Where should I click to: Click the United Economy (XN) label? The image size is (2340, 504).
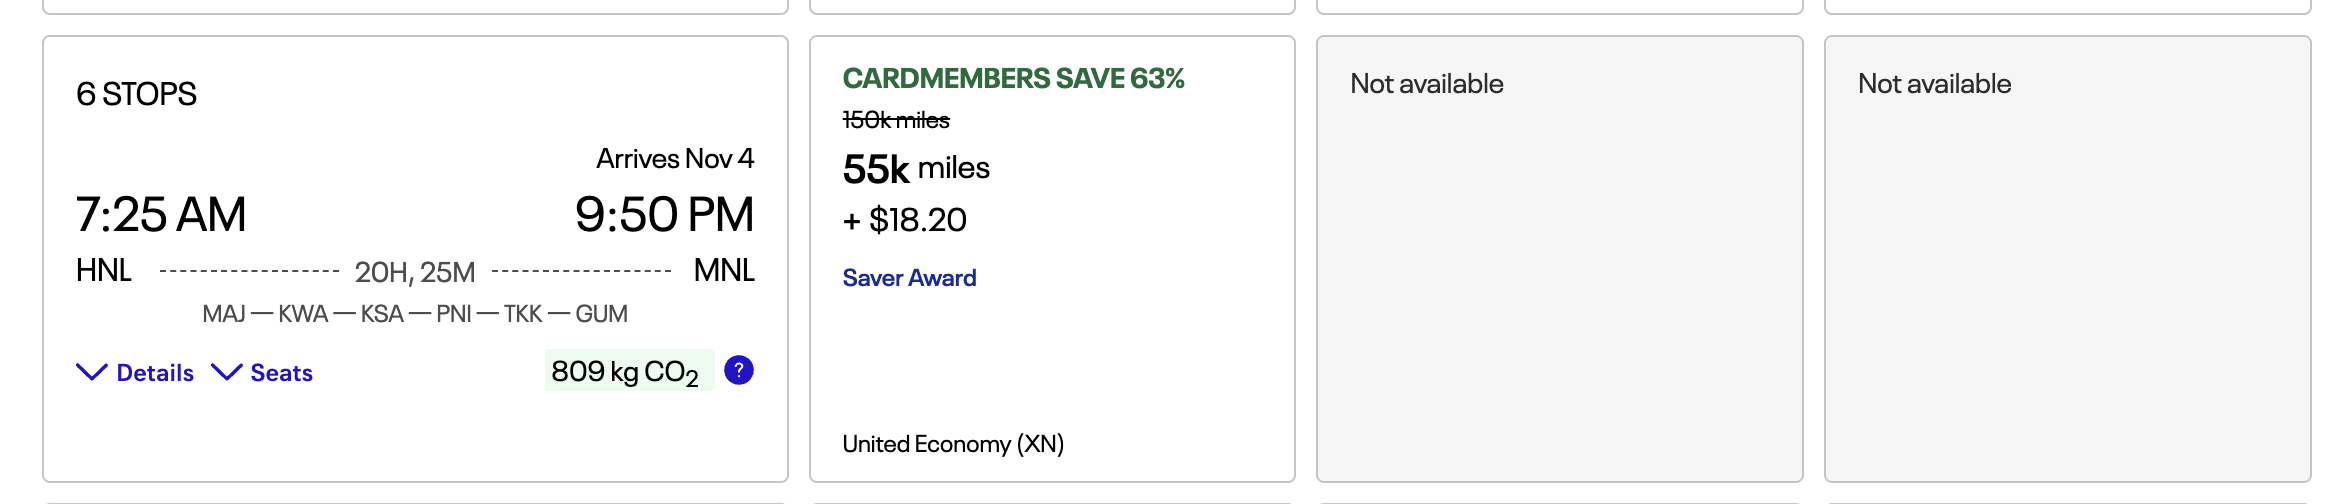[953, 444]
